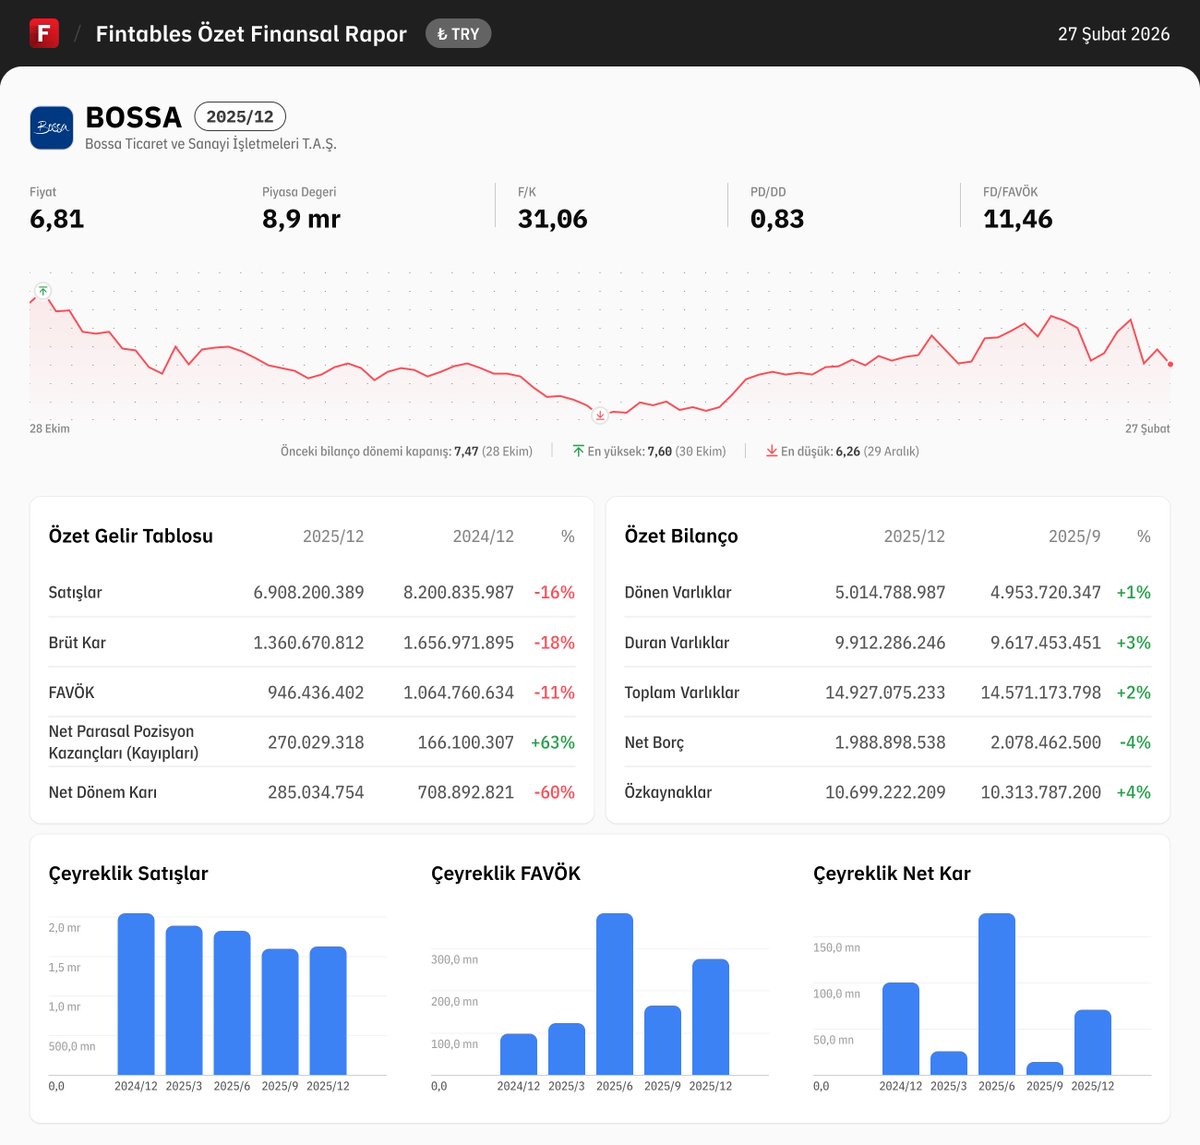The height and width of the screenshot is (1145, 1200).
Task: Click the red down-arrow beside En düşük
Action: [x=772, y=451]
